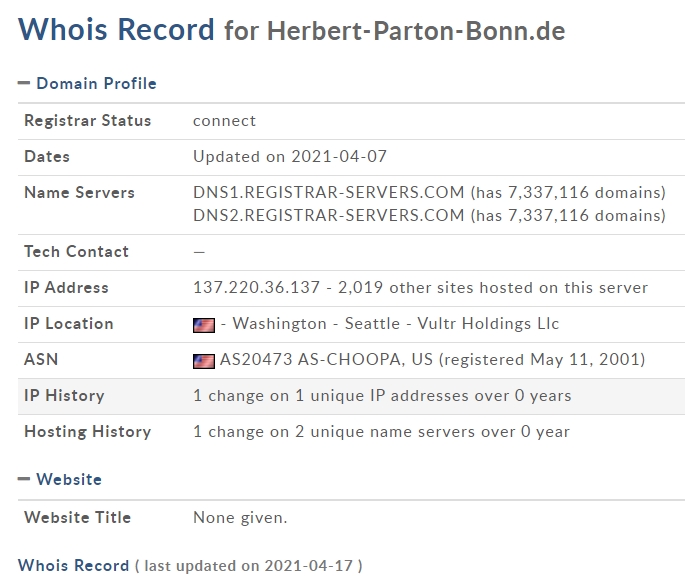
Task: Click the minus icon before Domain Profile
Action: click(x=24, y=83)
